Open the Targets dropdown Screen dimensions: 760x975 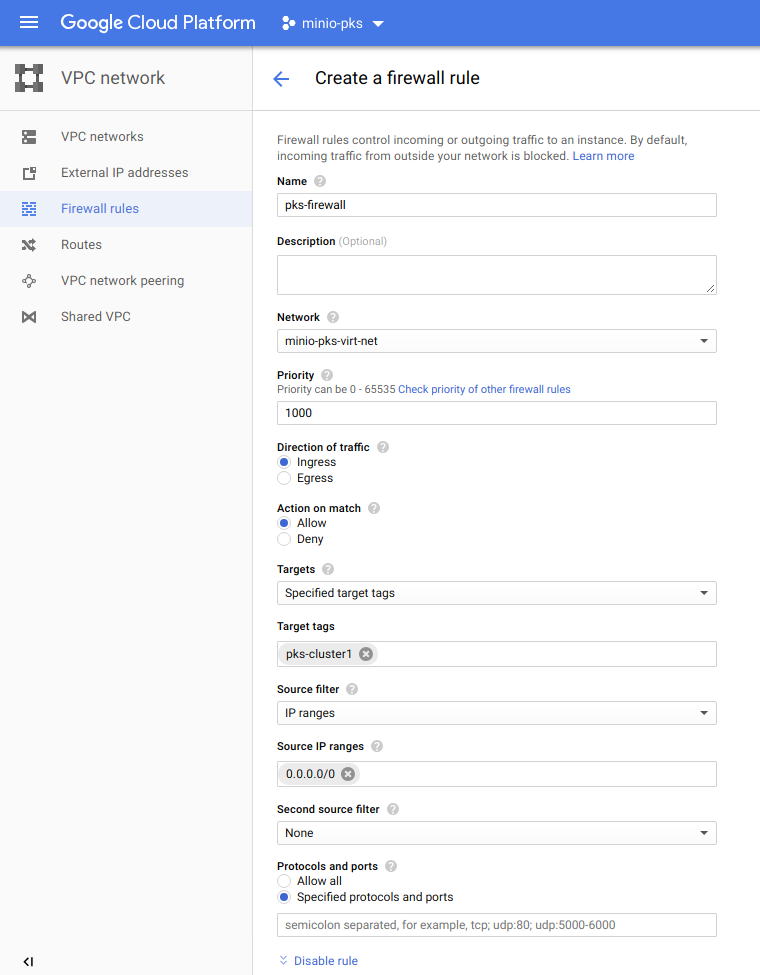point(496,593)
